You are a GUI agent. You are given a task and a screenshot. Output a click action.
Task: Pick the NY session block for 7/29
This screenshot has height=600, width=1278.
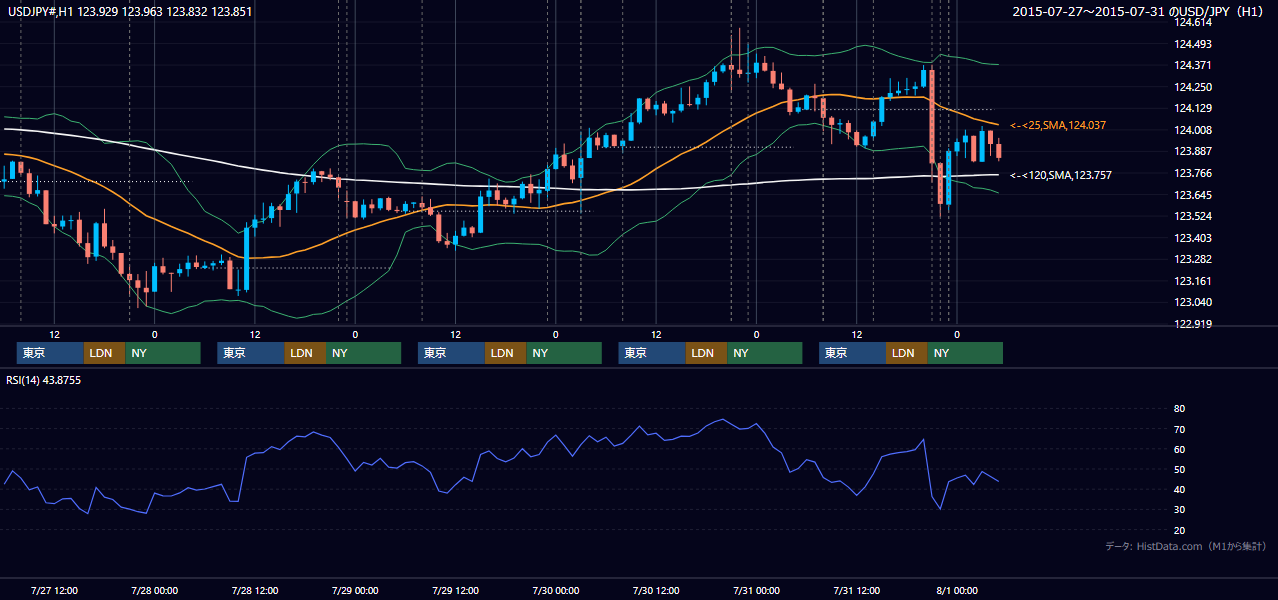[x=564, y=353]
